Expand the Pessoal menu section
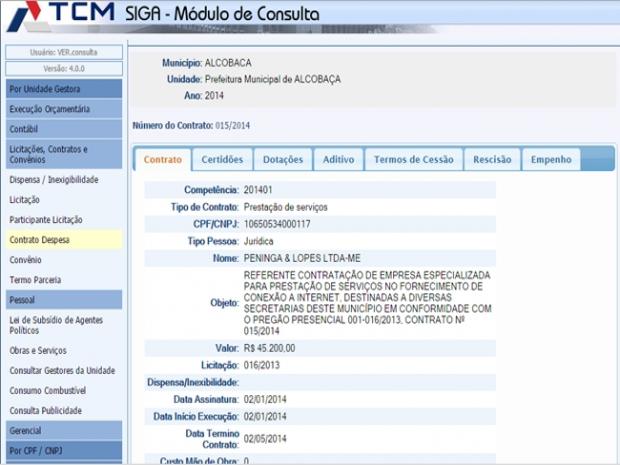The height and width of the screenshot is (465, 620). pyautogui.click(x=64, y=300)
